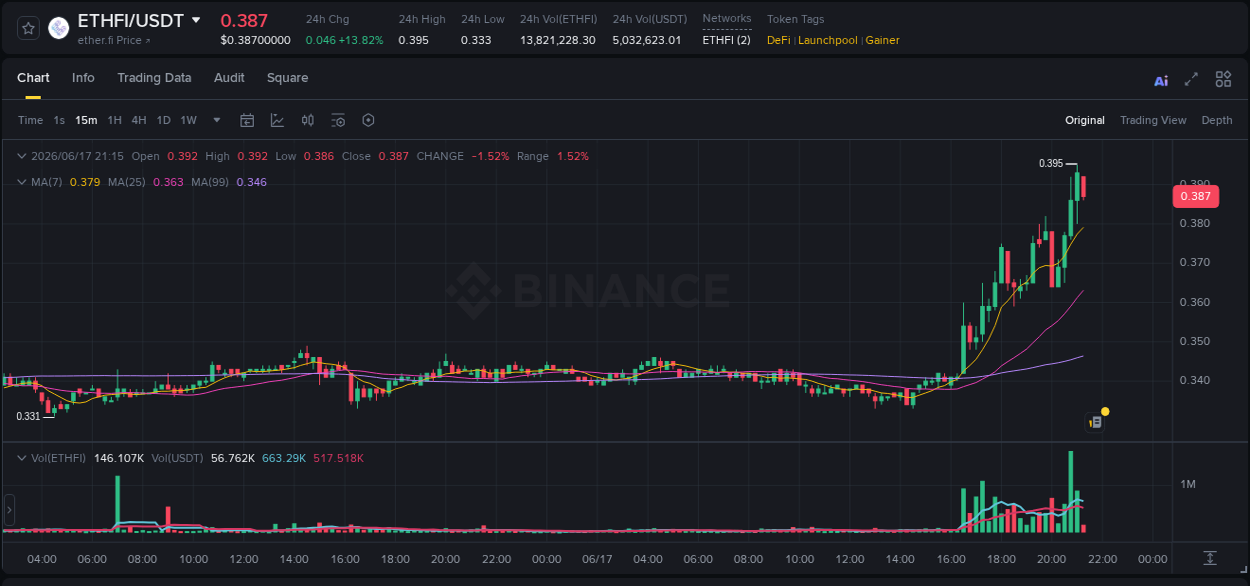Select the 1H interval
This screenshot has height=586, width=1250.
(114, 120)
